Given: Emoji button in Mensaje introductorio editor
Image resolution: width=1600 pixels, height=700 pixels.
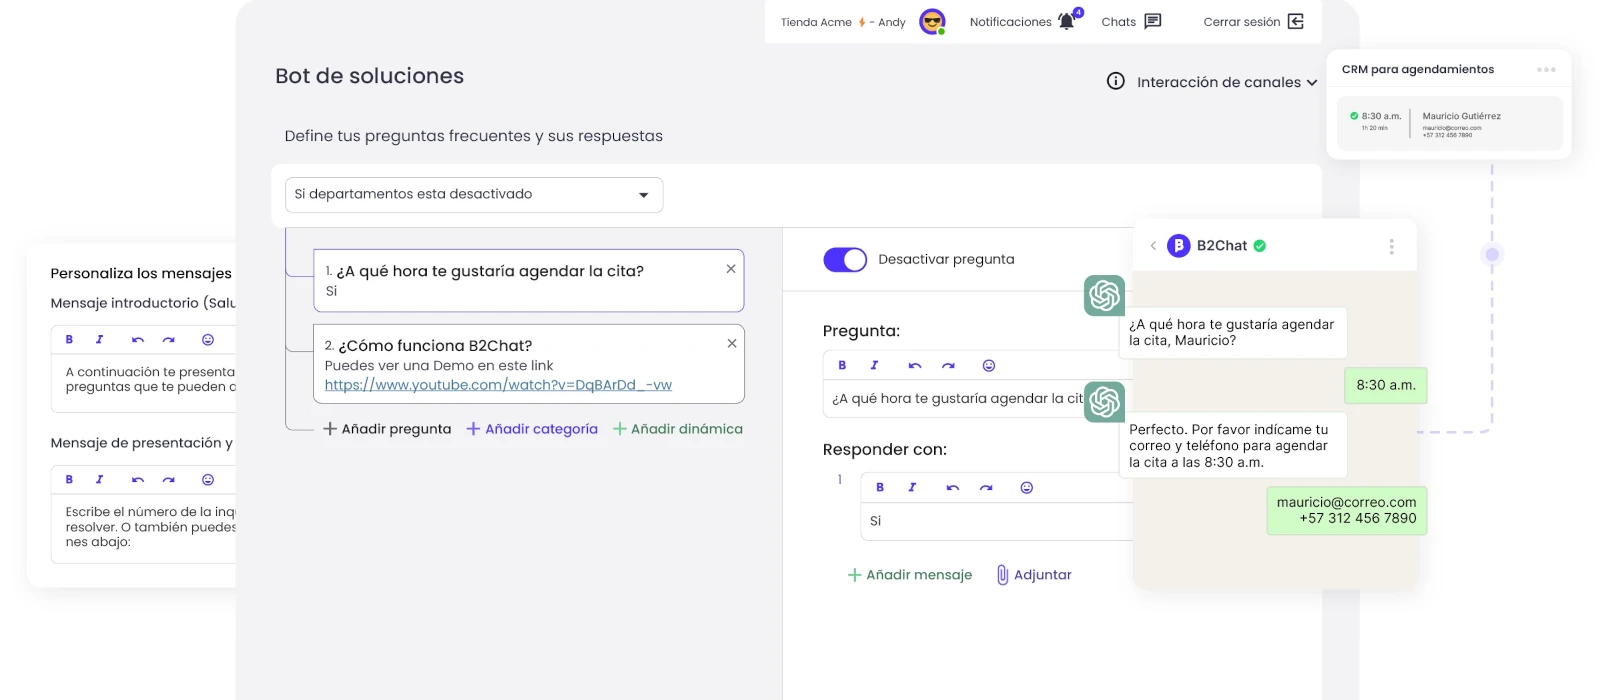Looking at the screenshot, I should point(208,340).
